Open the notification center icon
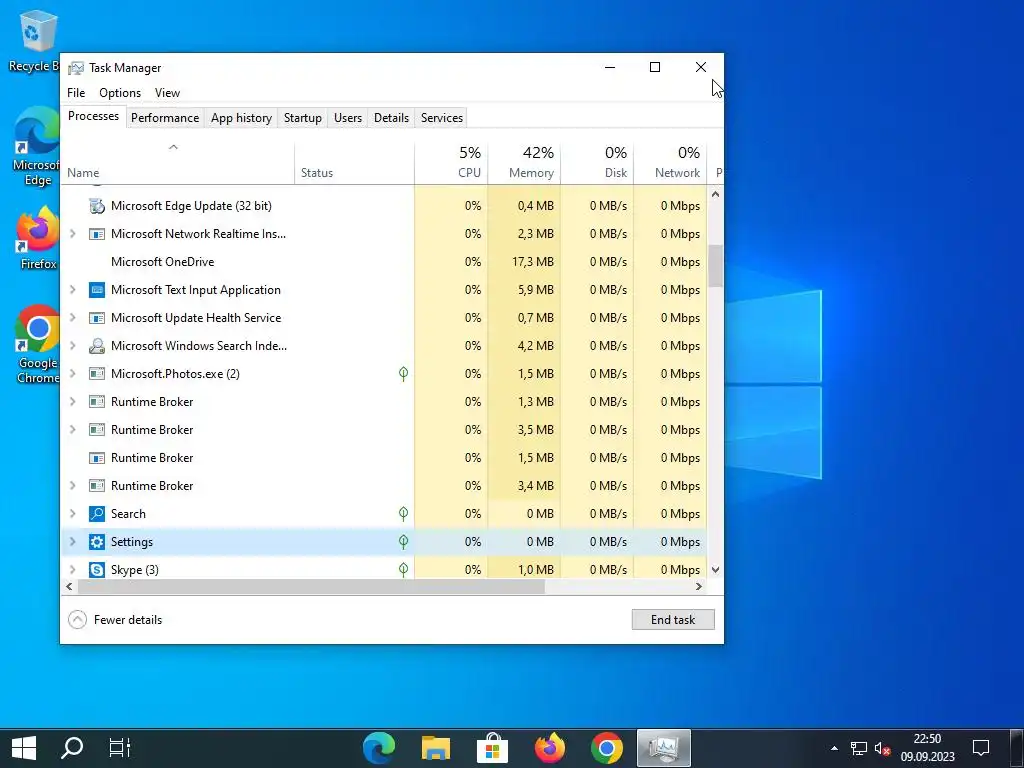The height and width of the screenshot is (768, 1024). (x=981, y=748)
